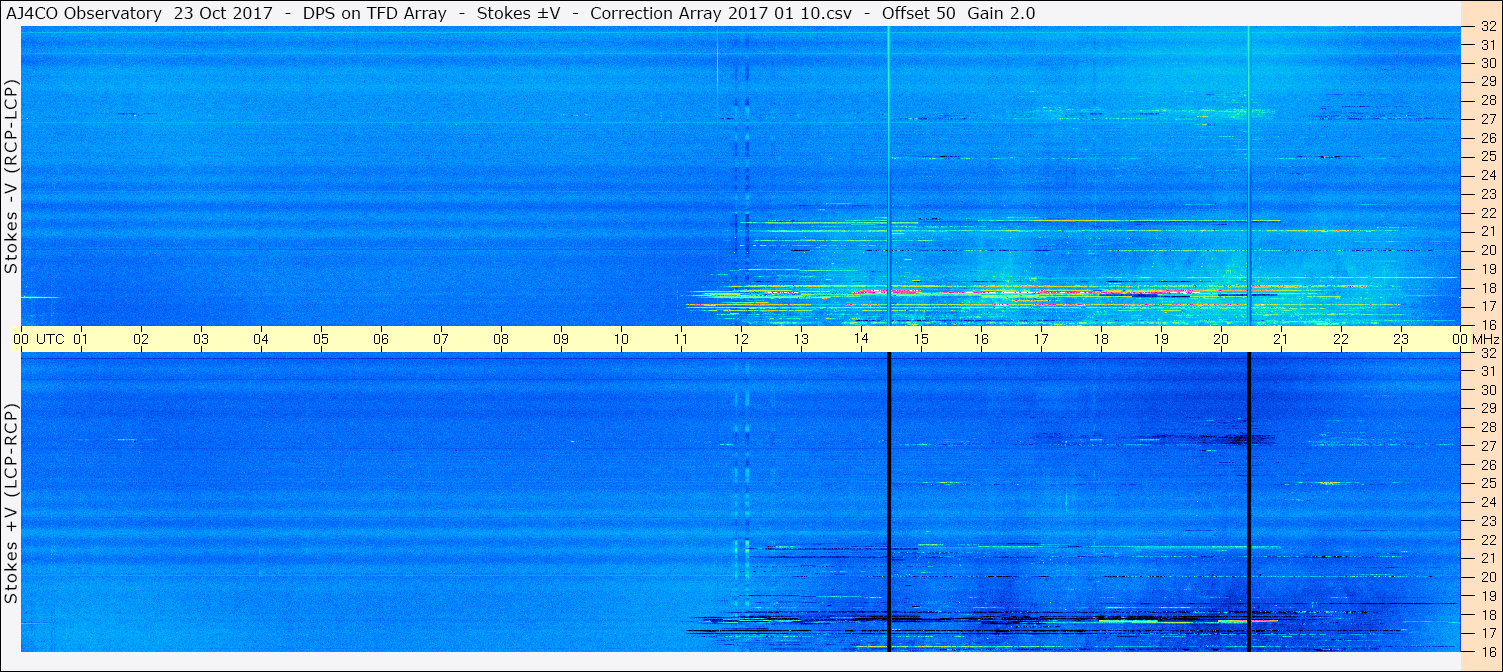Click the 29 MHz tick in lower panel
The image size is (1503, 672).
(1487, 409)
